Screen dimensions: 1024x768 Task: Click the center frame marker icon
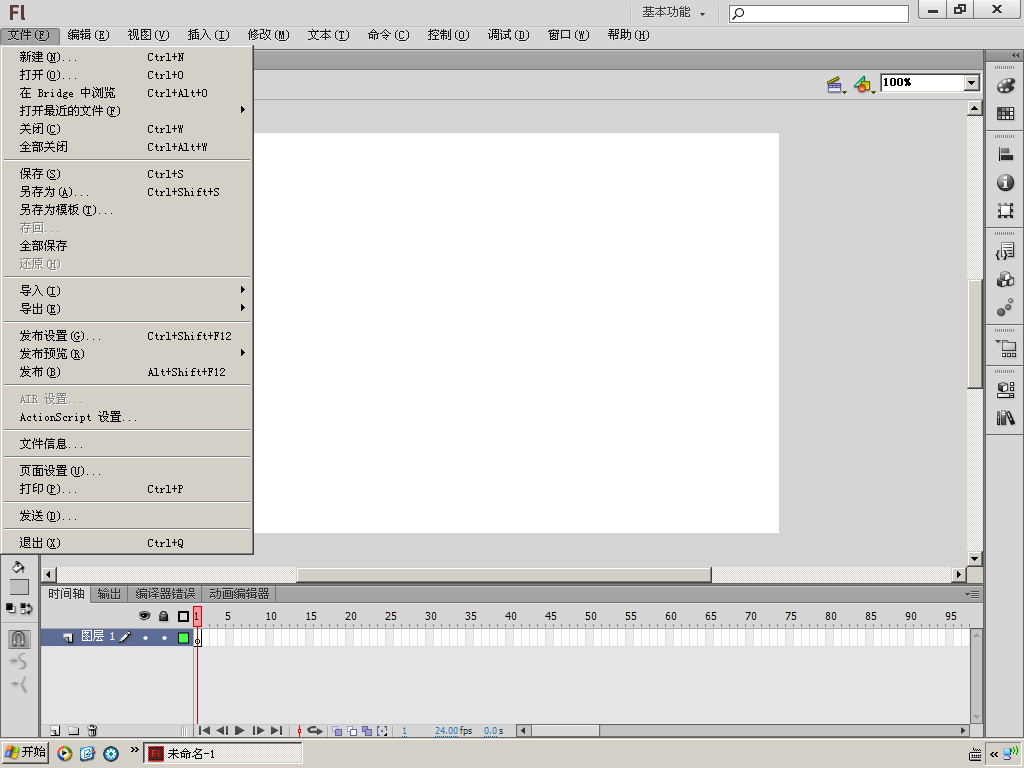pos(299,731)
